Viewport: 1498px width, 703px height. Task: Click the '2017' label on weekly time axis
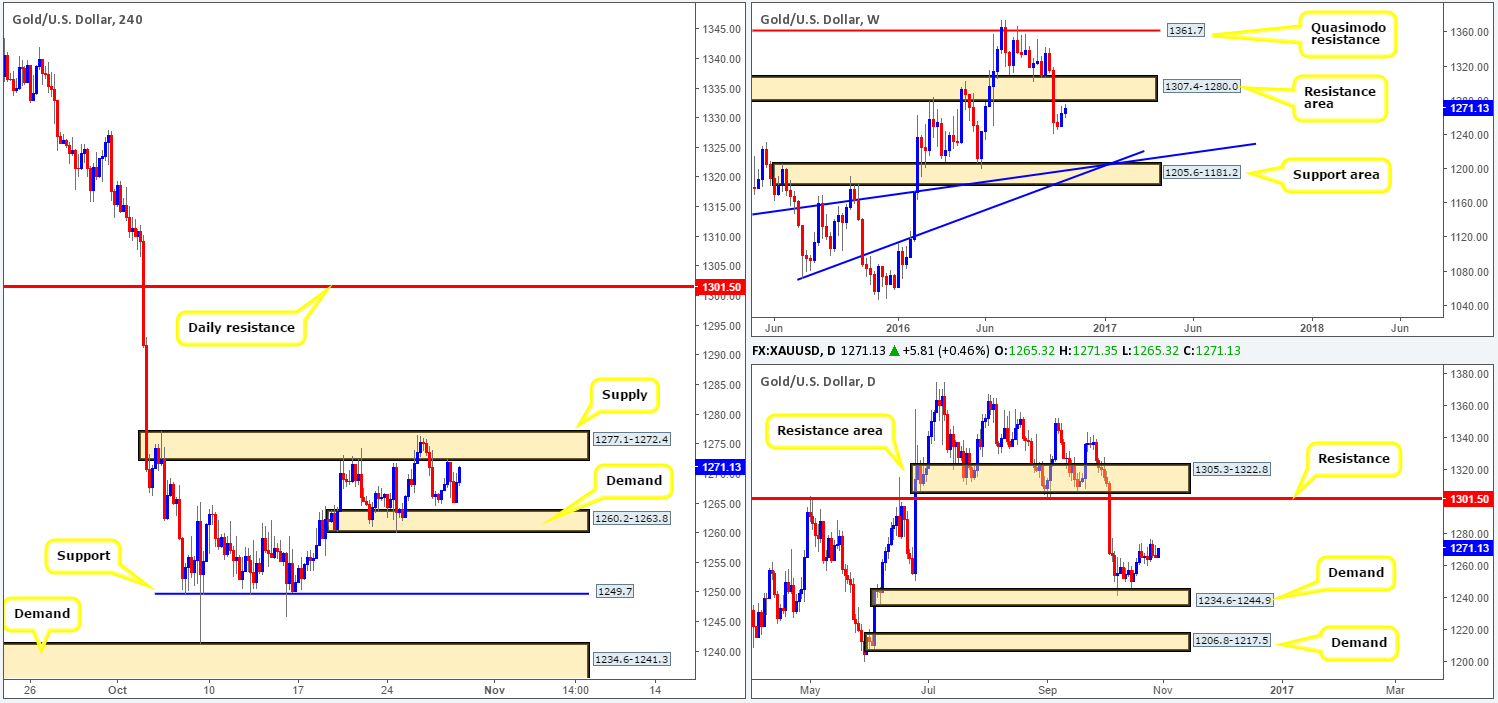tap(1105, 327)
